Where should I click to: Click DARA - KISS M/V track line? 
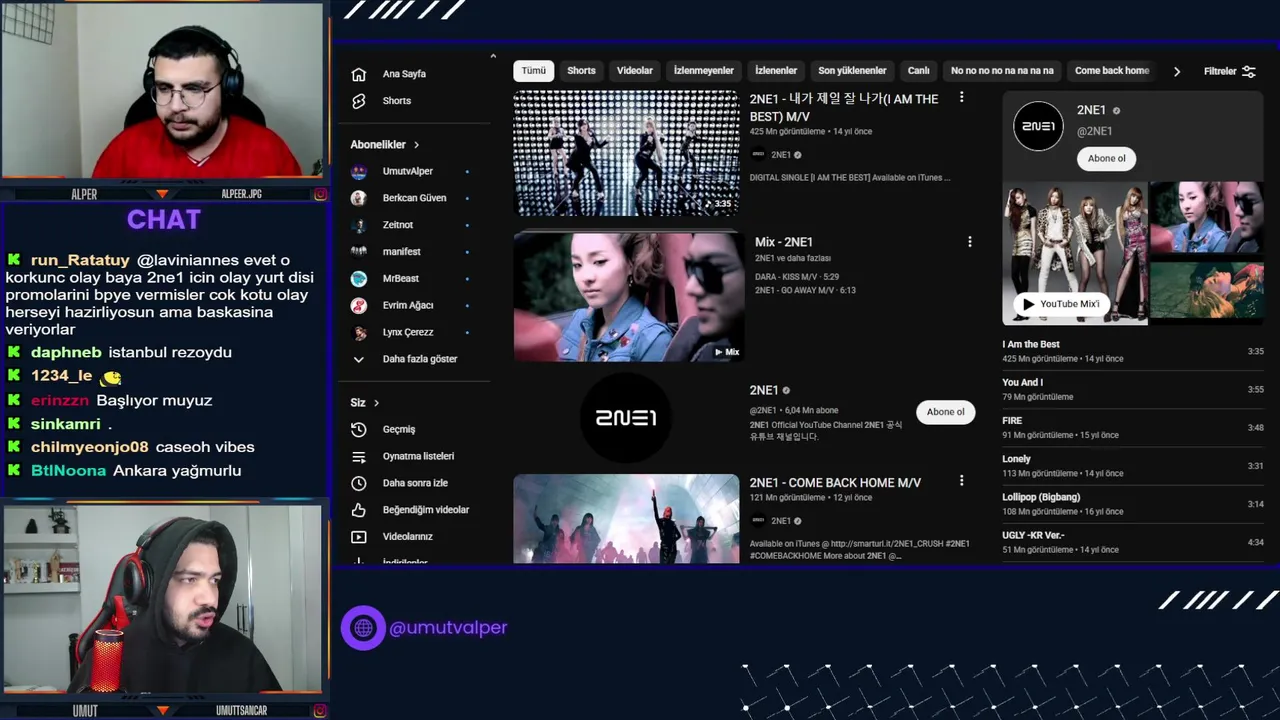tap(797, 277)
